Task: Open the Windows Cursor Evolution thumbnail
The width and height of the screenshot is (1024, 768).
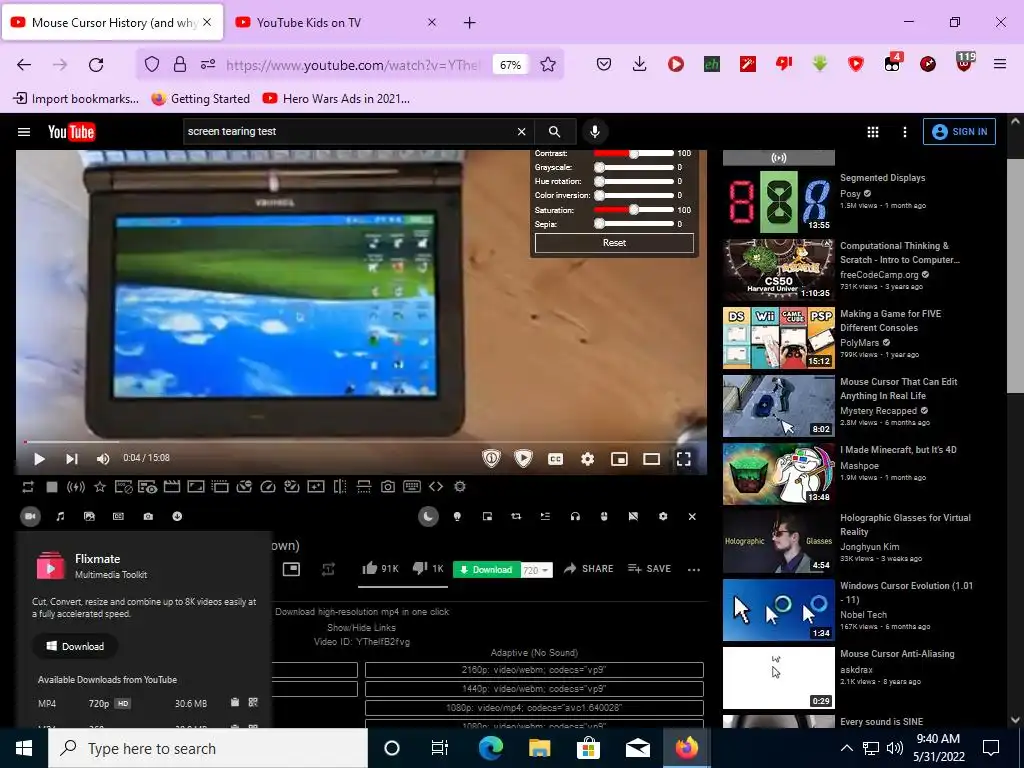Action: point(779,610)
